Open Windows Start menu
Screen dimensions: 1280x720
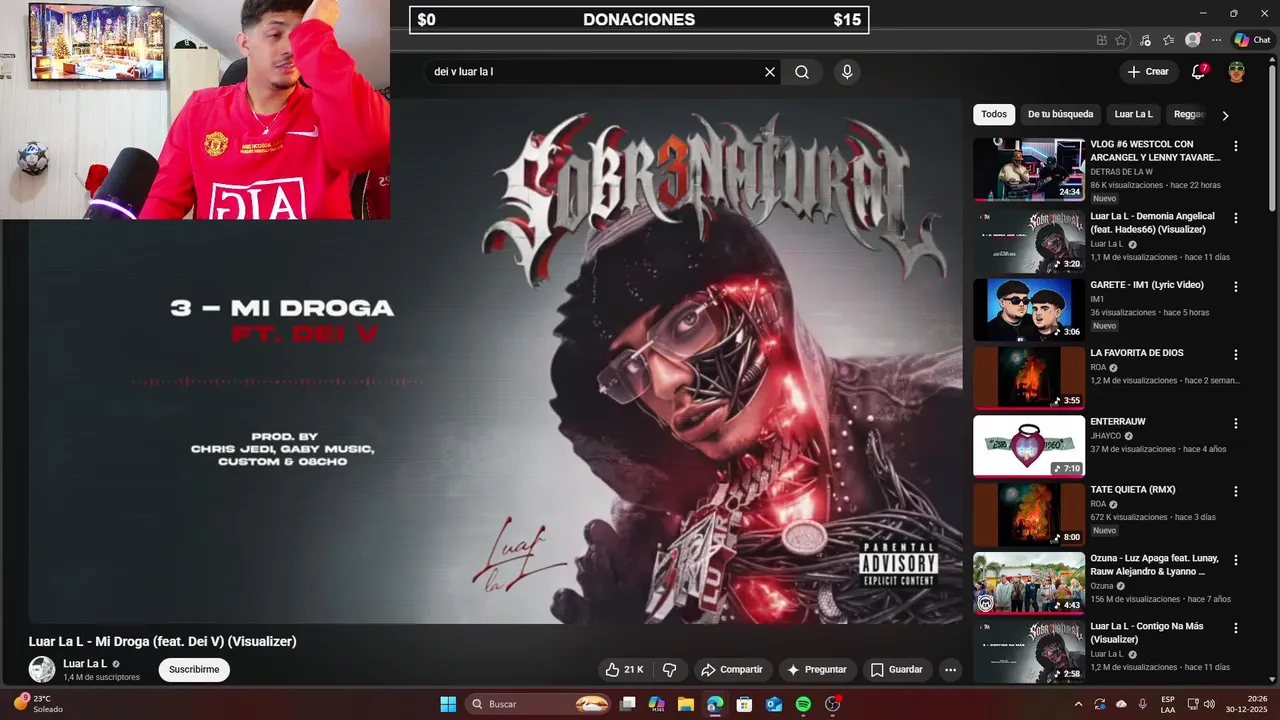click(448, 704)
